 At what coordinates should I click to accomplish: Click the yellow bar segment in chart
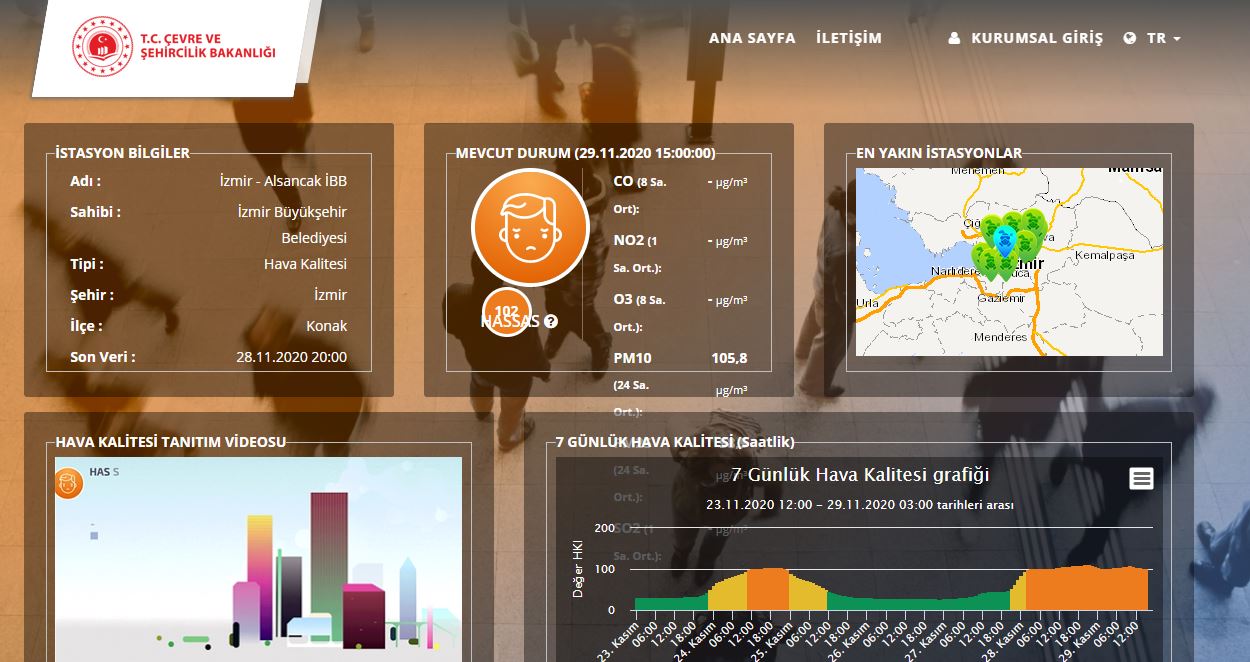pyautogui.click(x=727, y=593)
